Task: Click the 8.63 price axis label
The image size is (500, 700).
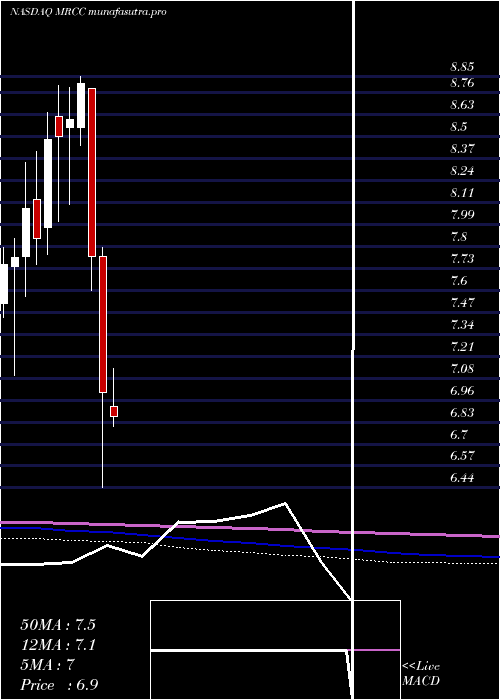Action: [x=462, y=105]
